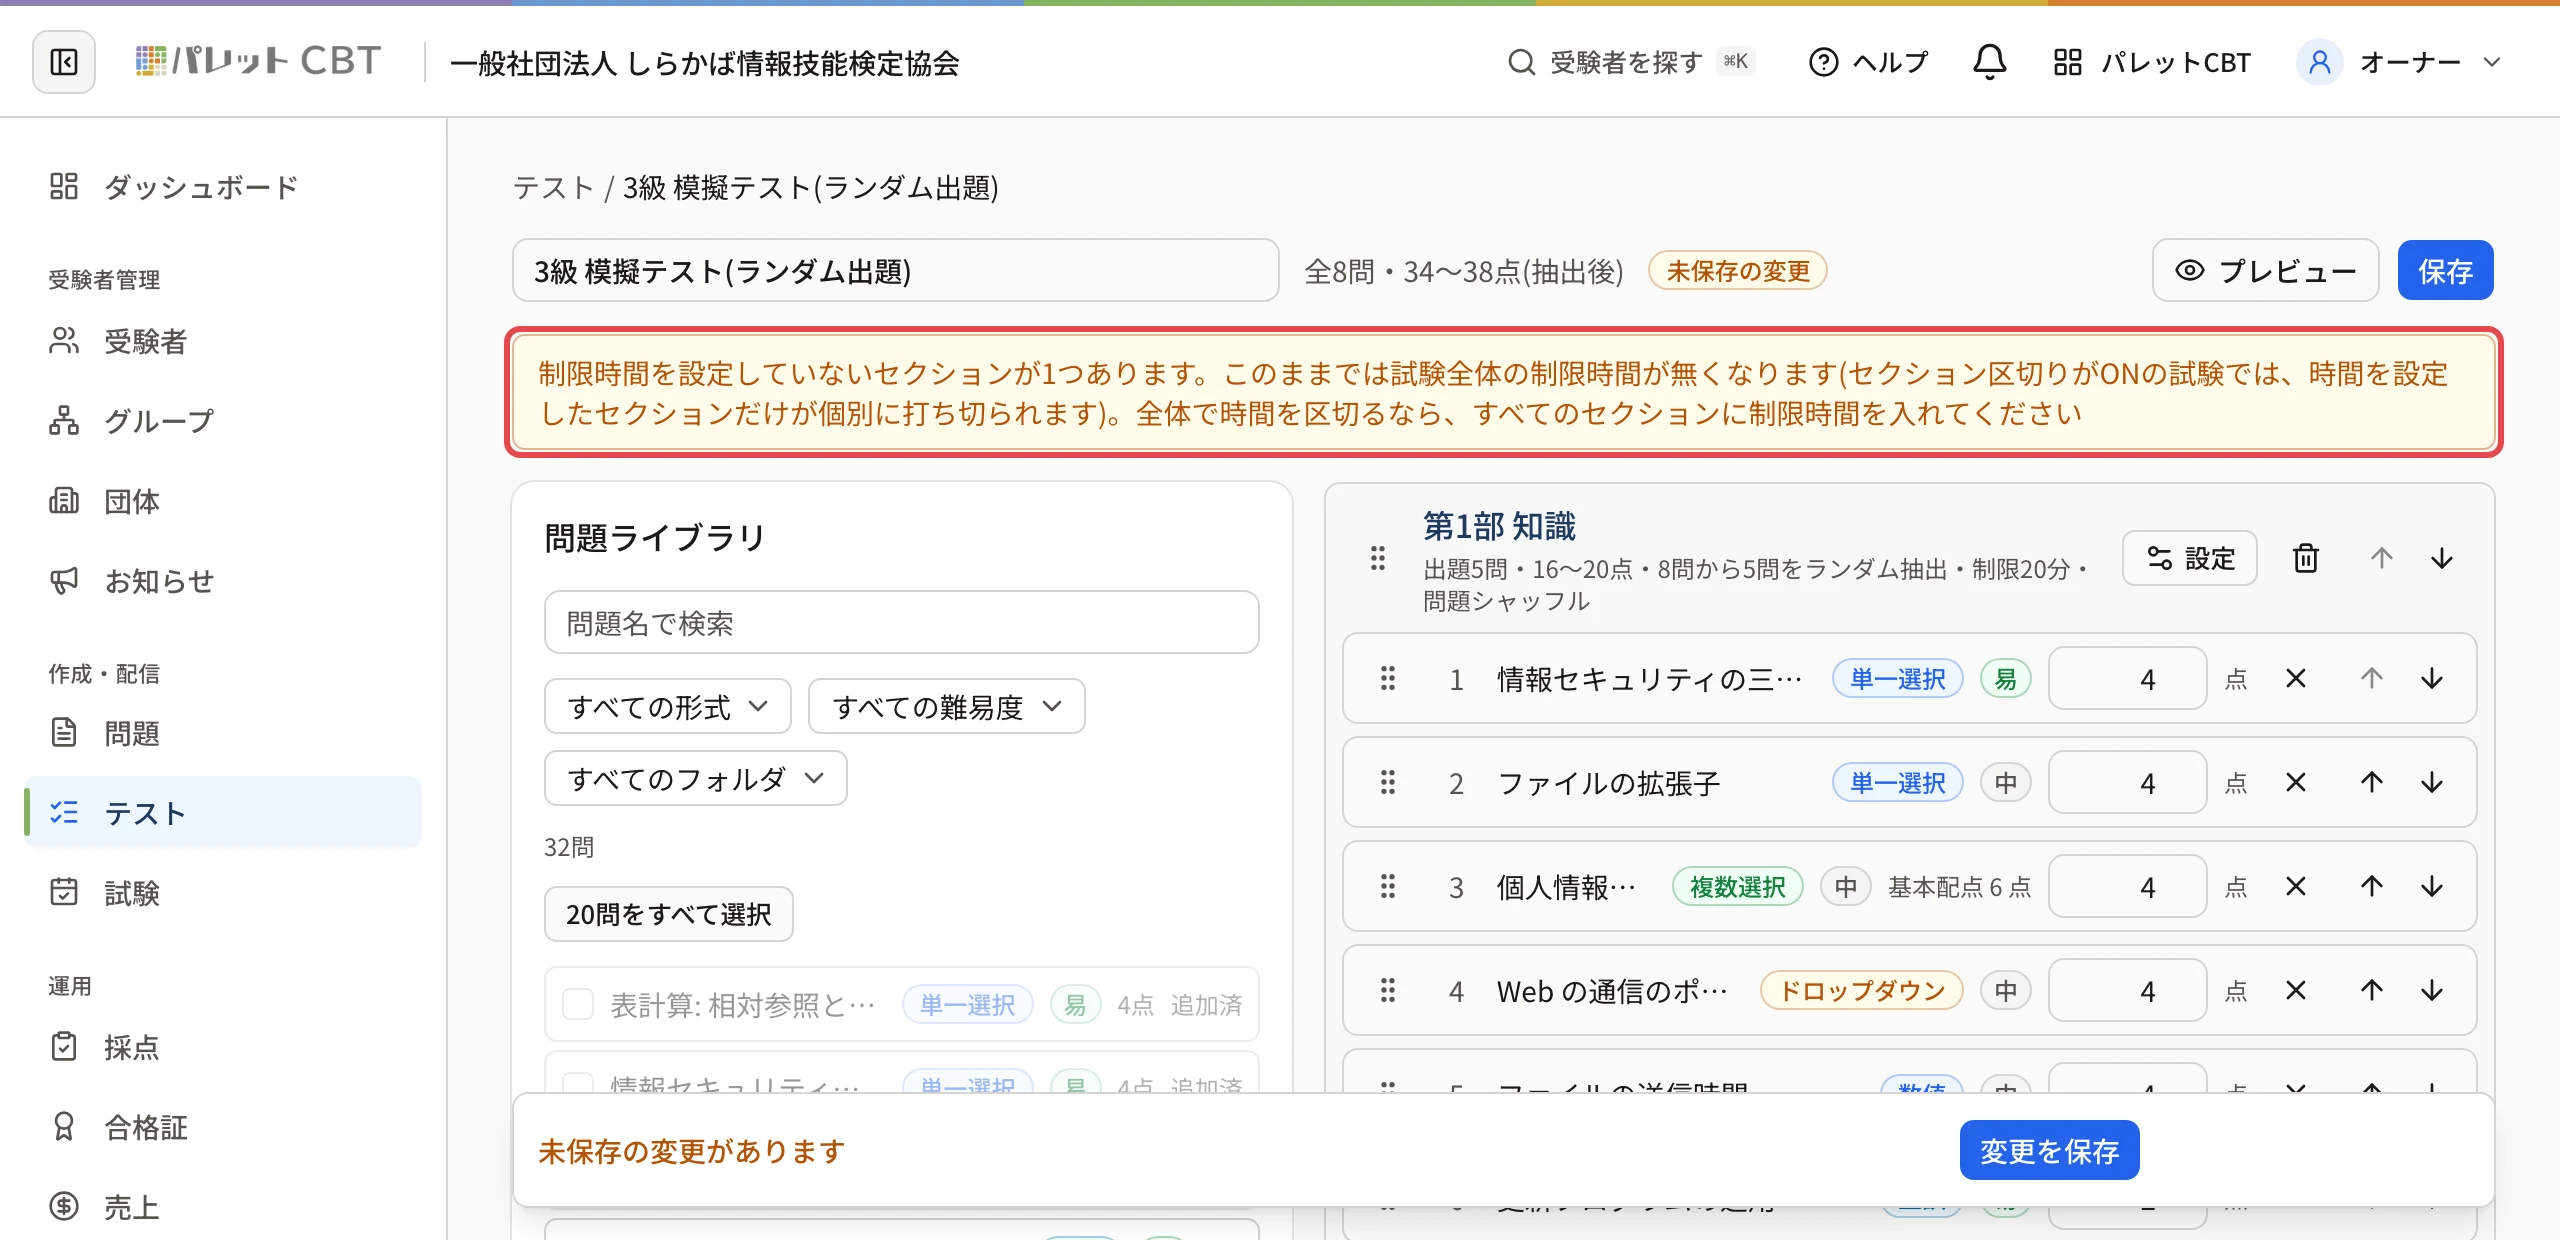Open the ヘルプ help menu

(x=1868, y=62)
